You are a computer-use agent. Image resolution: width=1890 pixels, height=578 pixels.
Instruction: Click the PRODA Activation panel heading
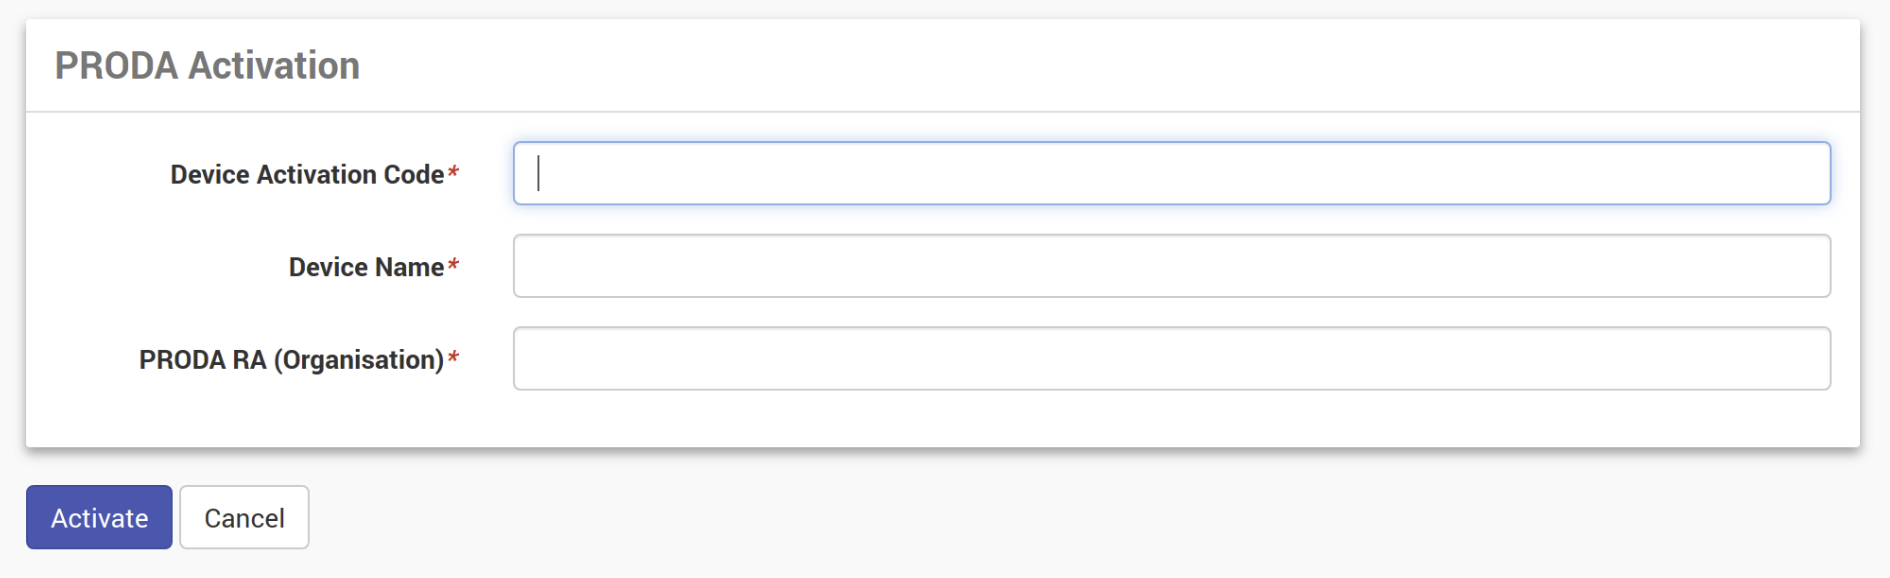[207, 66]
